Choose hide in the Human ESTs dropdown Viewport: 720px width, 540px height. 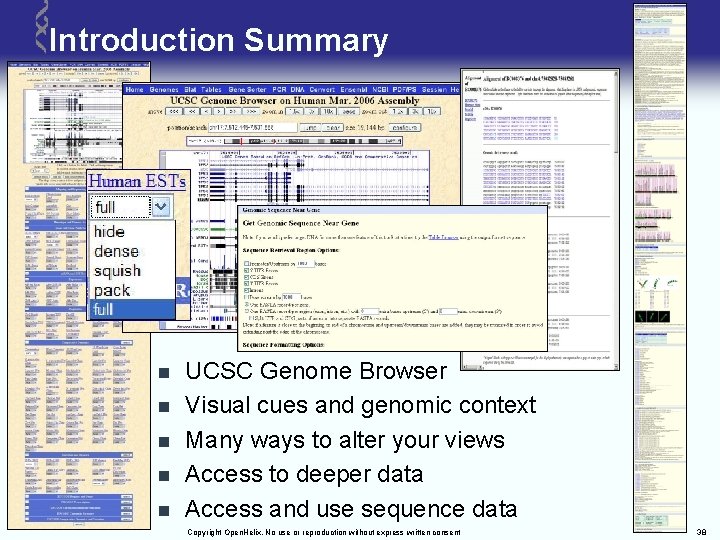(x=109, y=231)
